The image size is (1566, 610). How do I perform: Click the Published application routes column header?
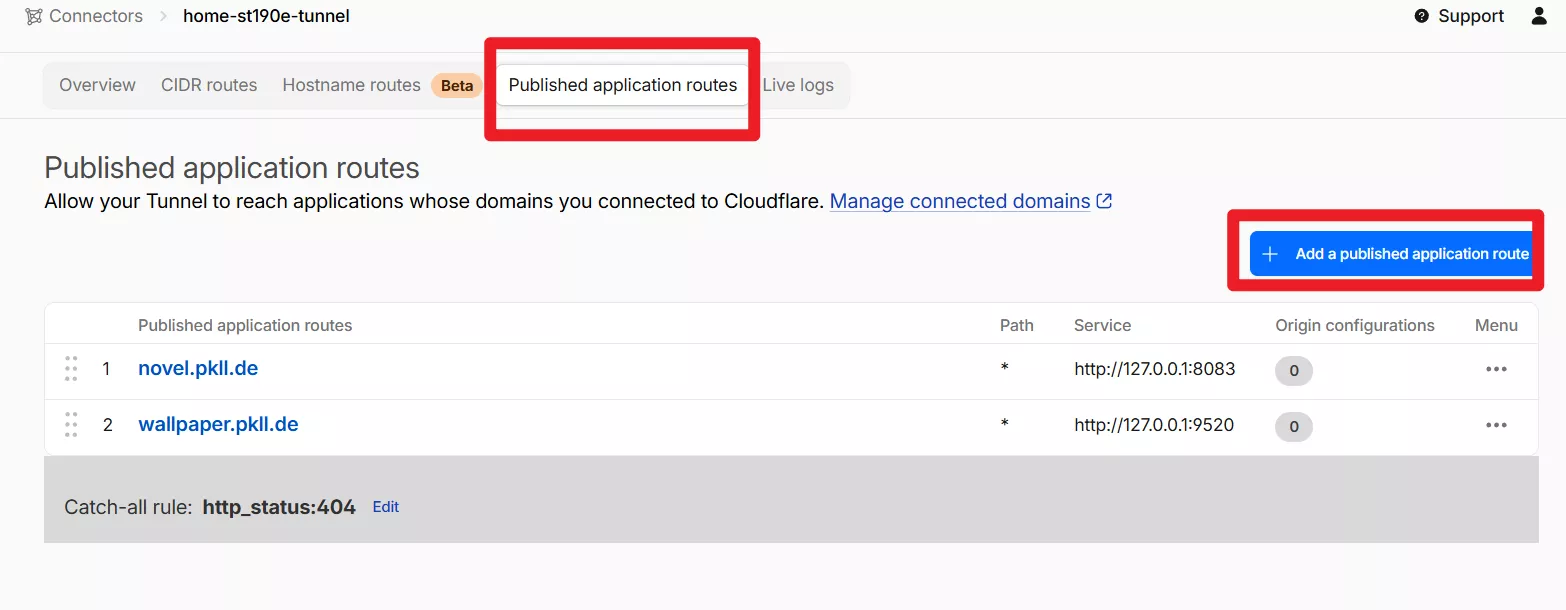[x=245, y=325]
